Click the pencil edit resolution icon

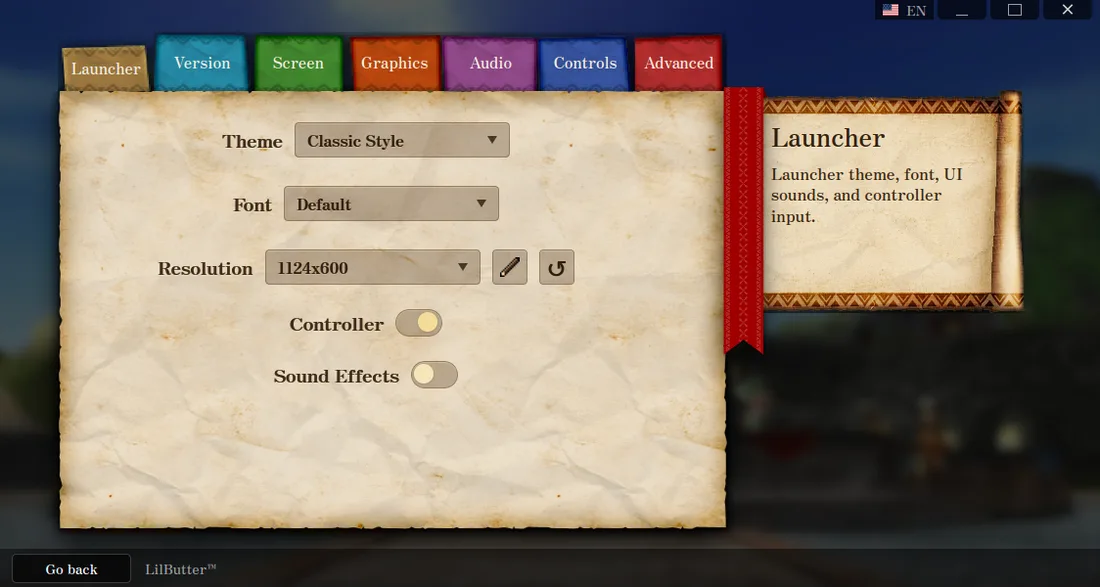(x=509, y=267)
